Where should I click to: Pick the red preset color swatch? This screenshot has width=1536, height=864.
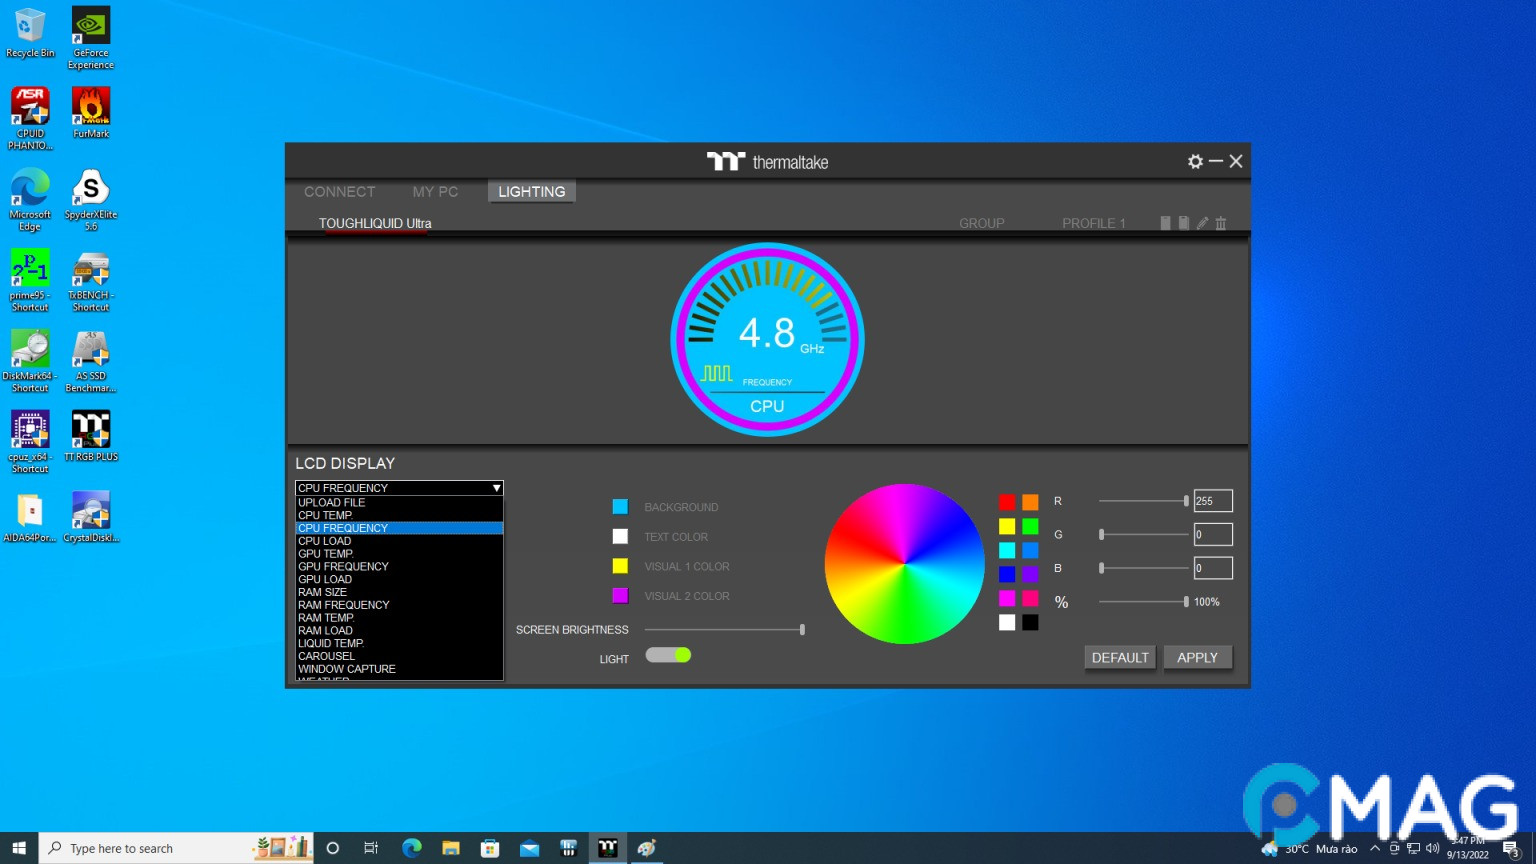coord(1007,502)
